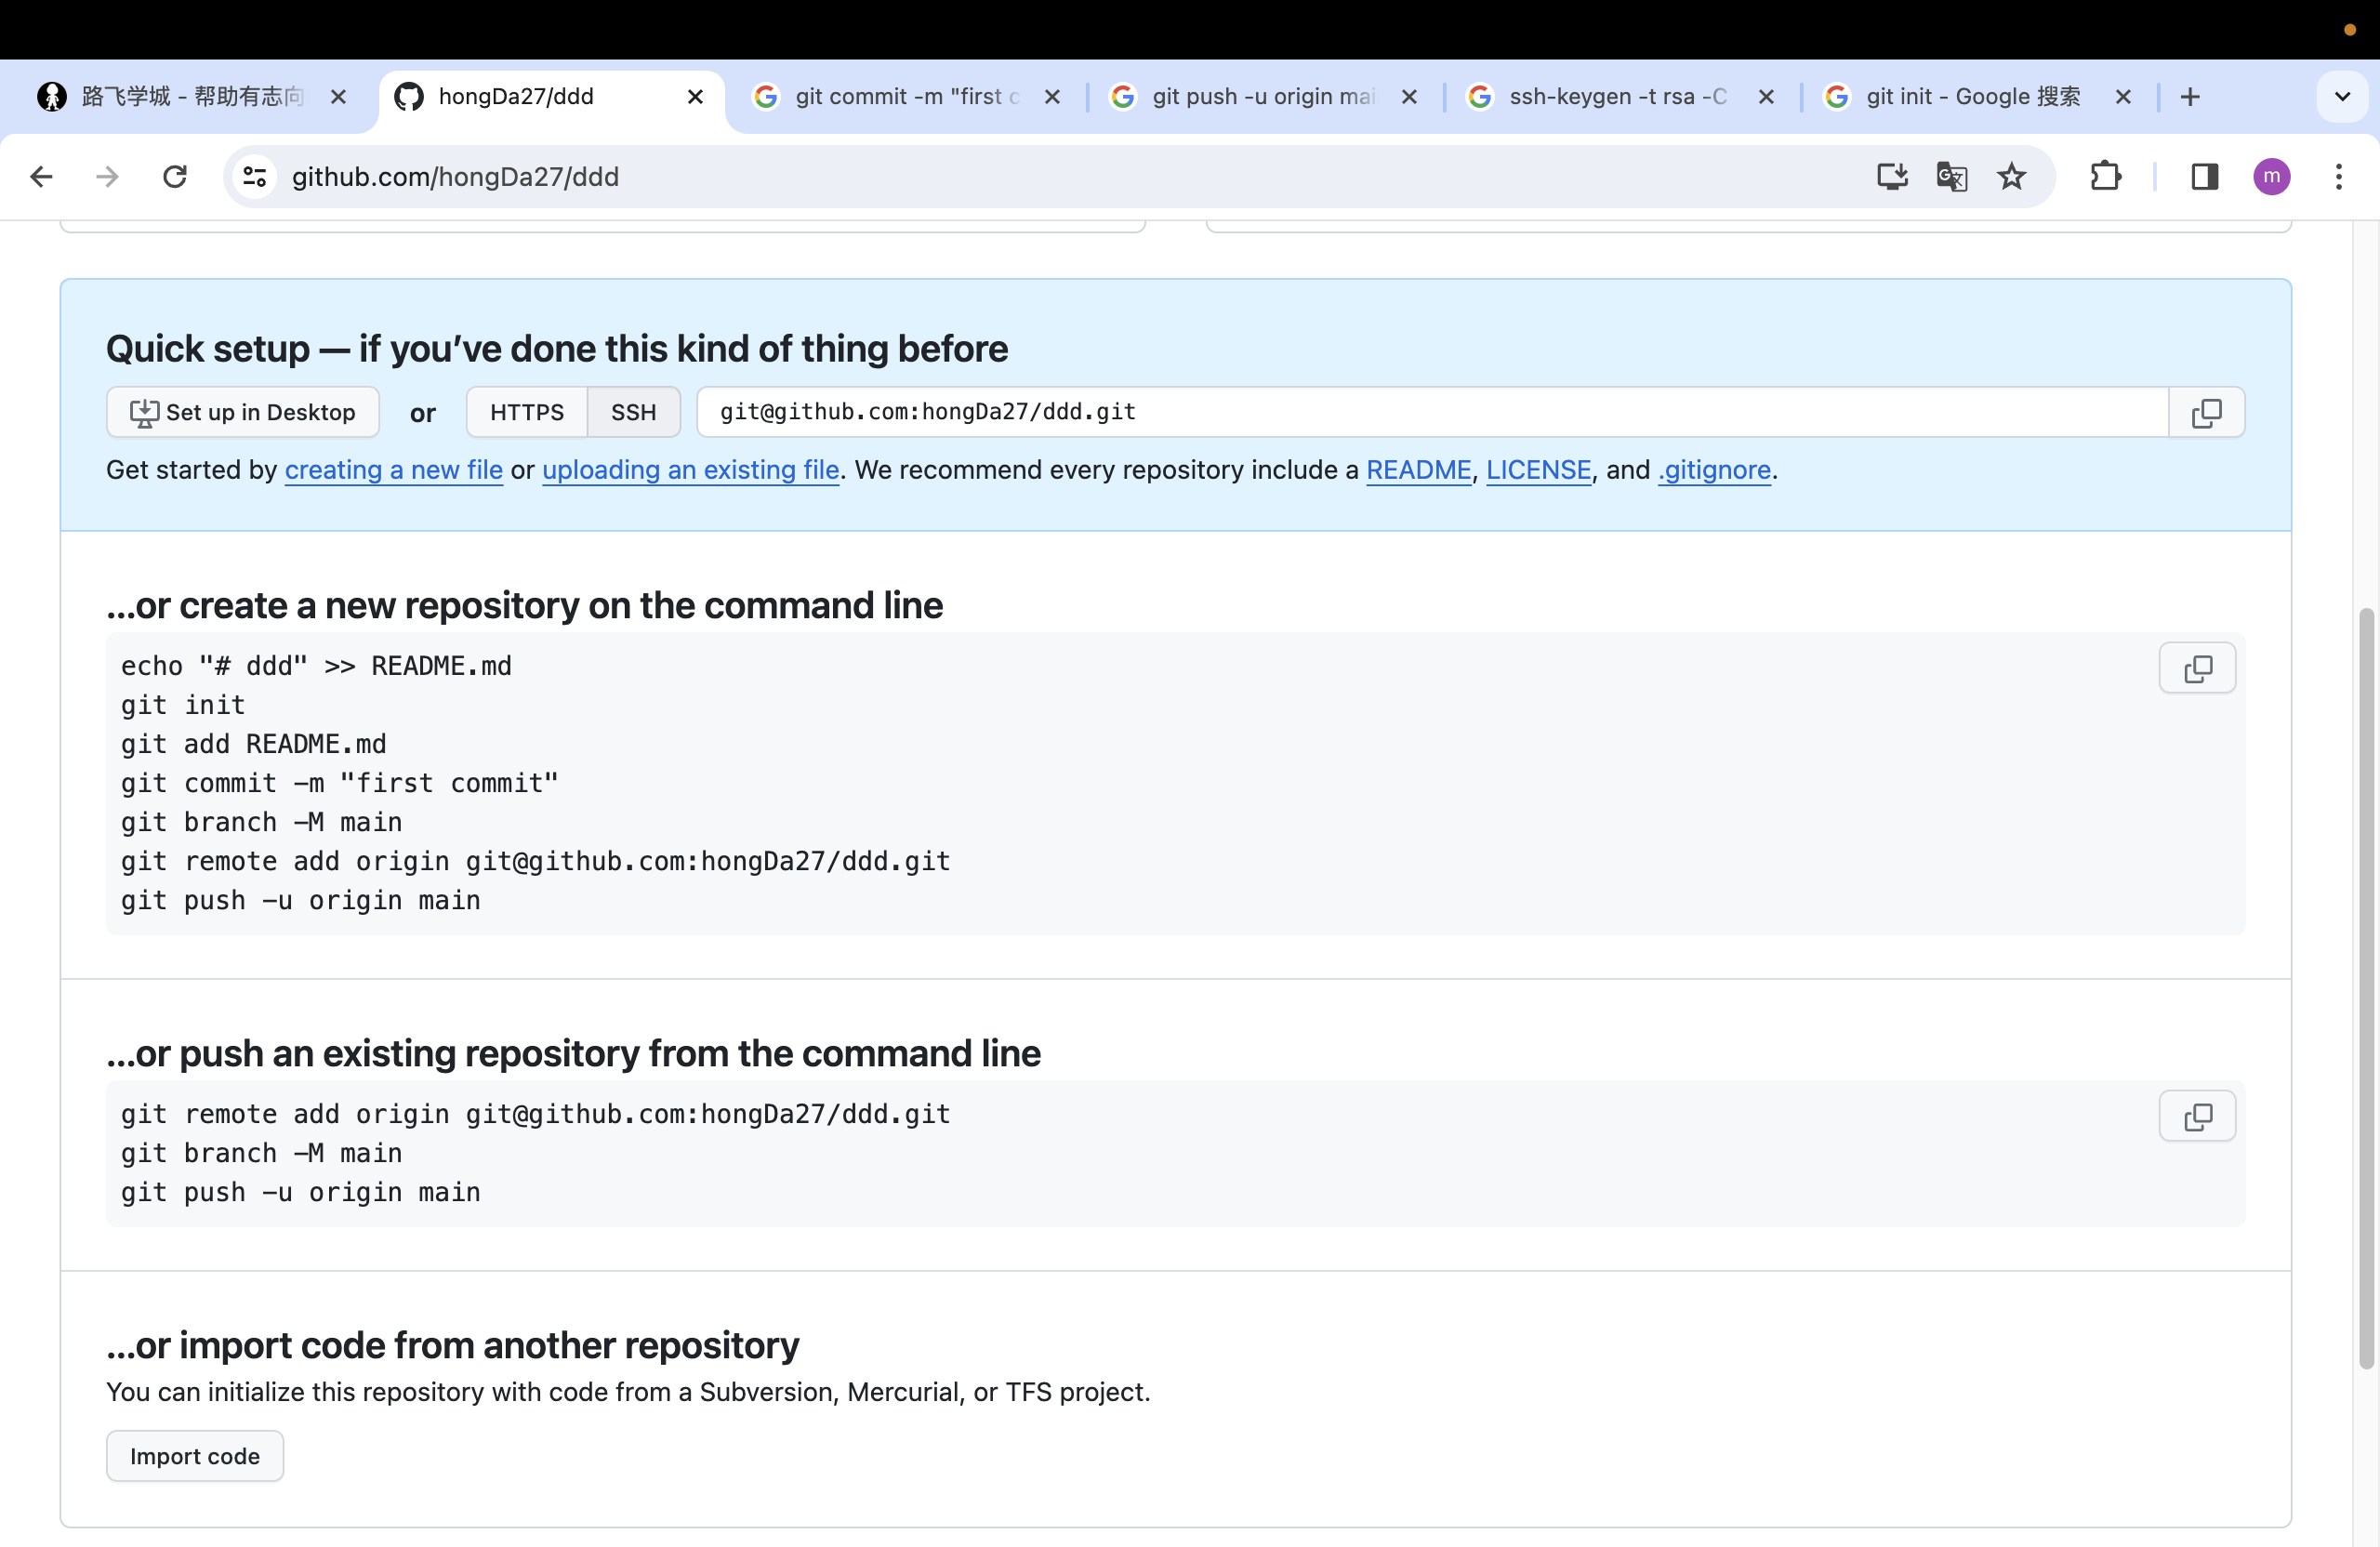
Task: Click the '...or import code from another repository' heading
Action: pos(453,1346)
